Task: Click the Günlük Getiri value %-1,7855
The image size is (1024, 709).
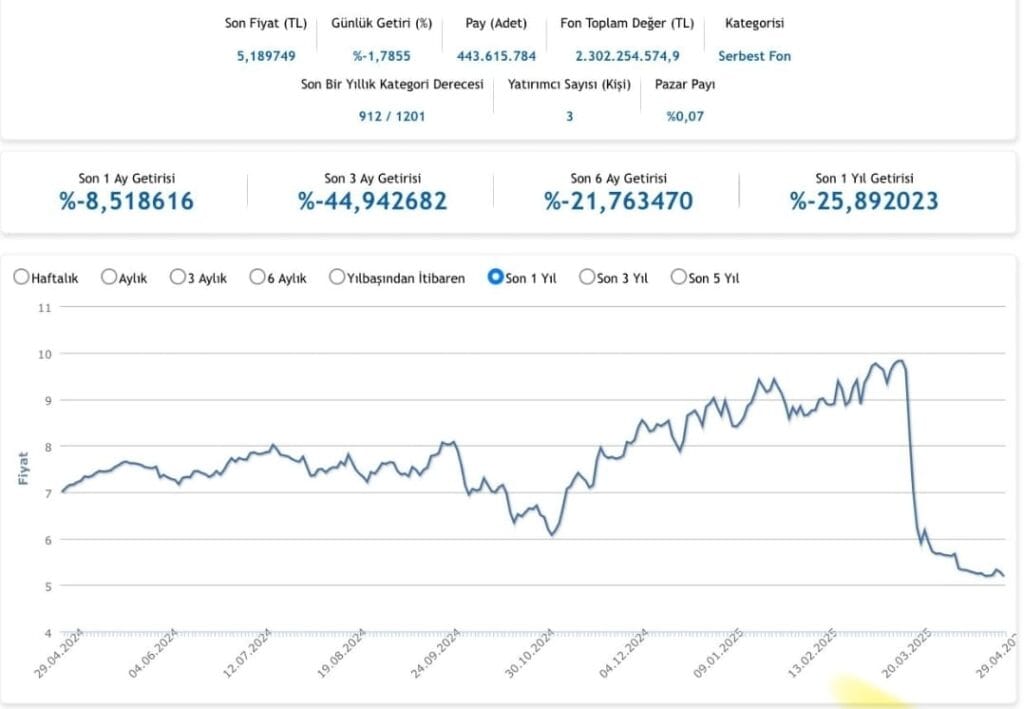Action: pyautogui.click(x=381, y=56)
